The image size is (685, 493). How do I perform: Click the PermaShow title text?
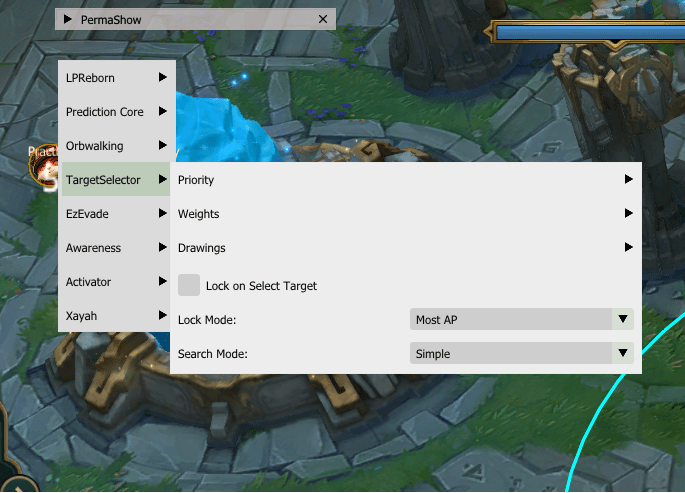111,20
